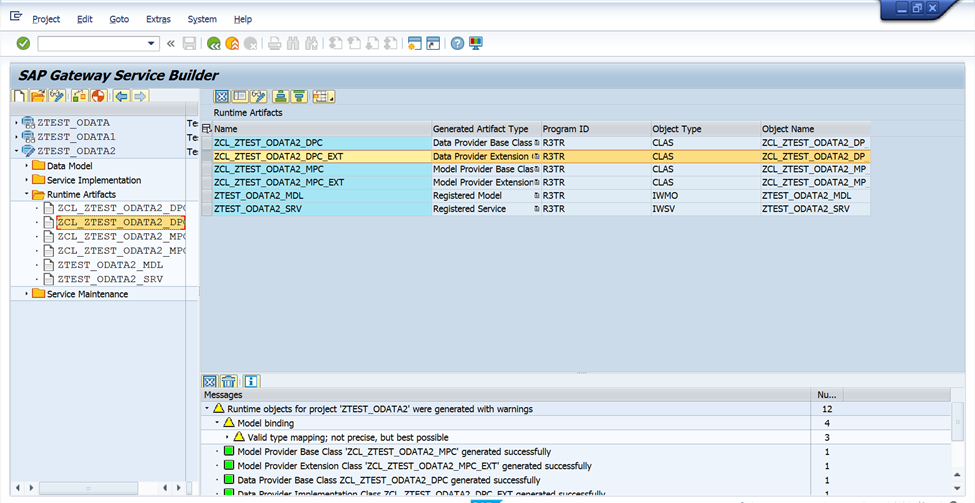Screen dimensions: 975x503
Task: Click ZCL_ZTEST_ODATA2_MPC table row name
Action: 269,169
